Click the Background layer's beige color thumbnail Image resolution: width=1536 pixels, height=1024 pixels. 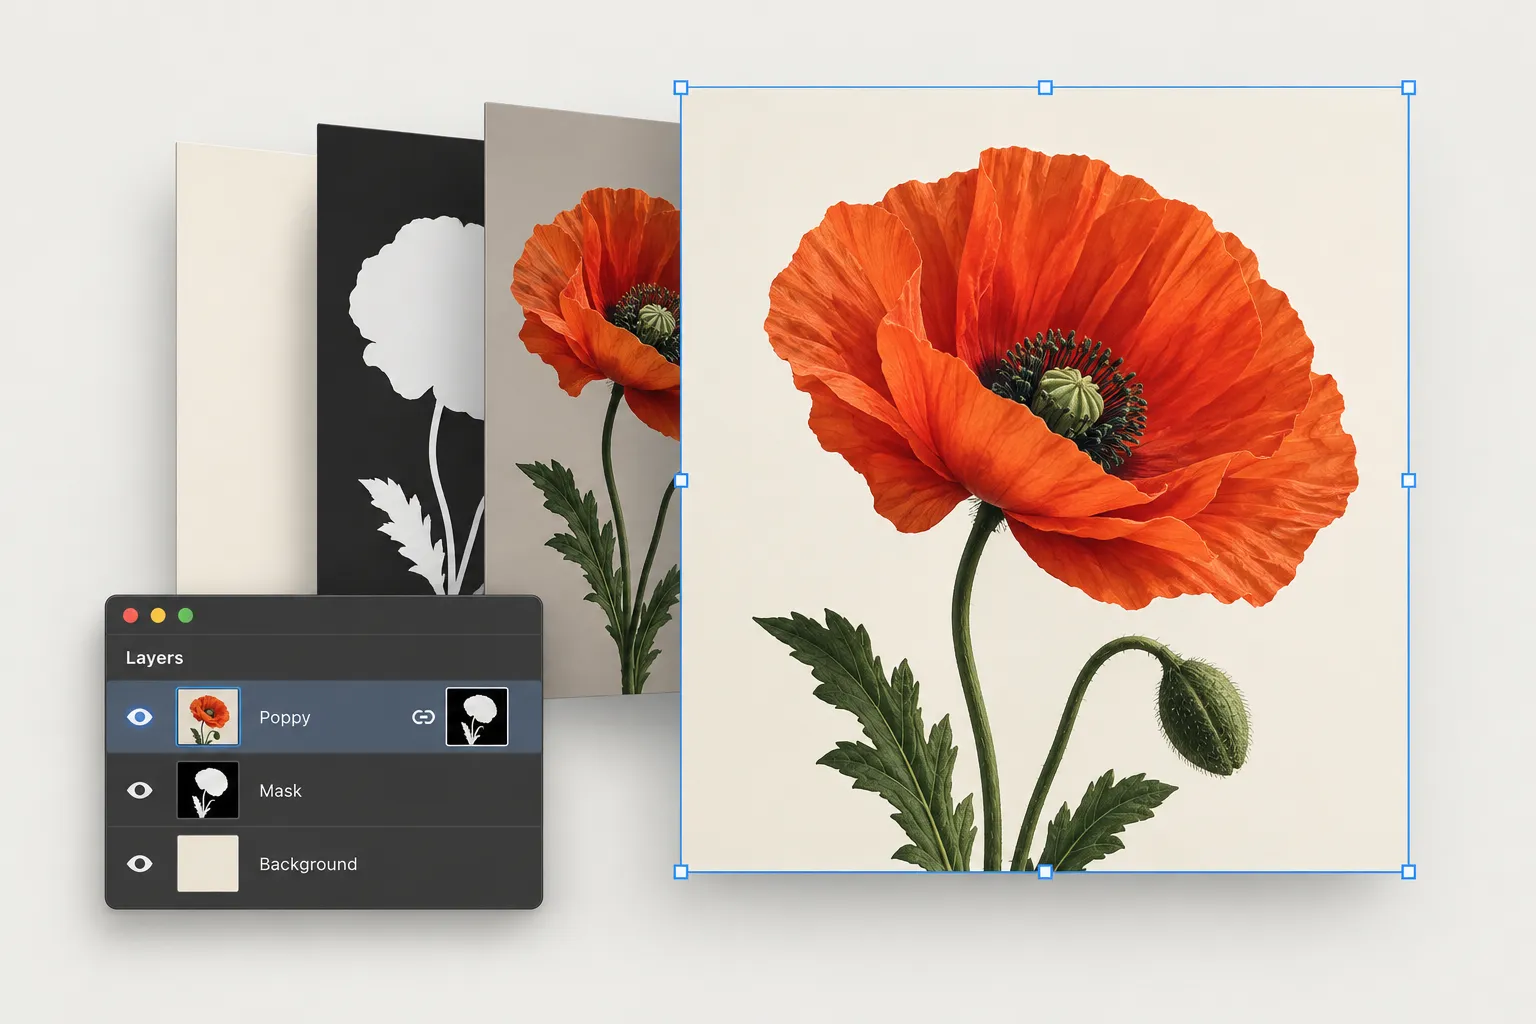coord(208,863)
